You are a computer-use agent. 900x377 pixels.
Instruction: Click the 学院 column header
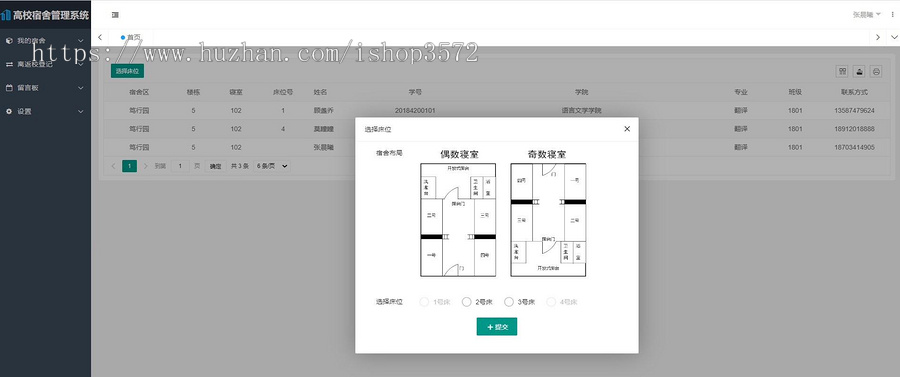click(582, 92)
